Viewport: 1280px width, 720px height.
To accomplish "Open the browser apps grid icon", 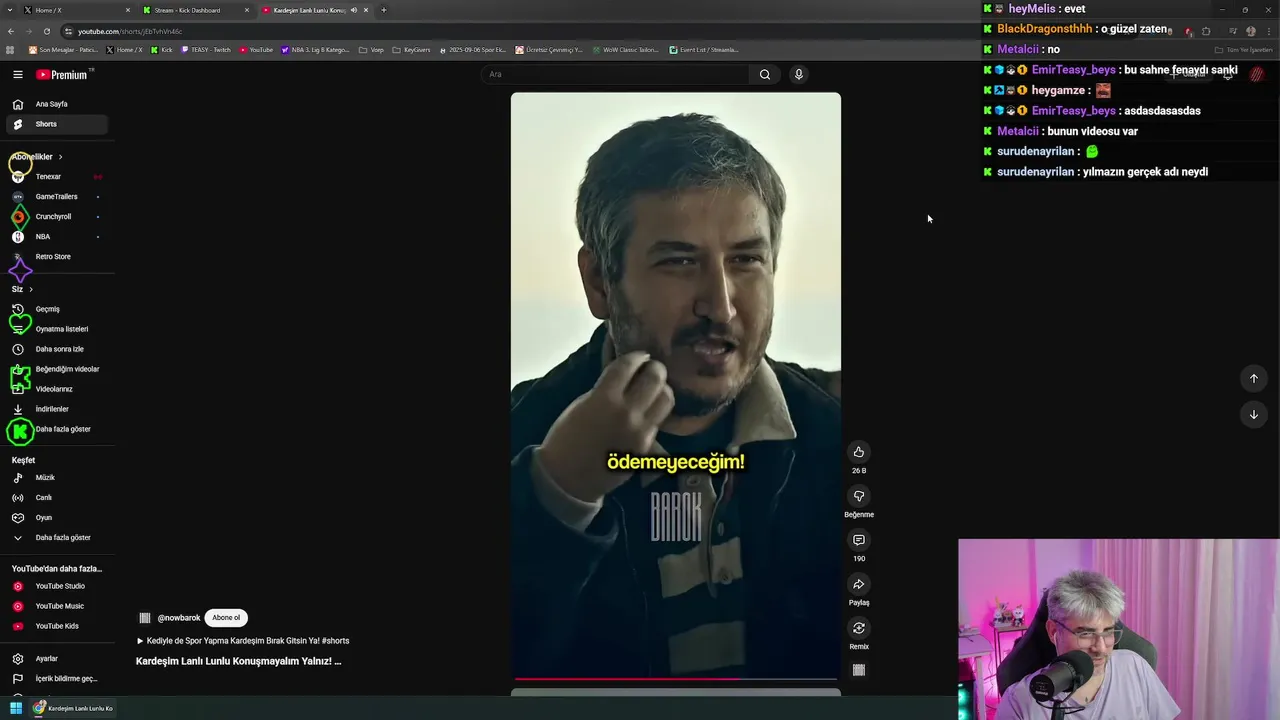I will [10, 50].
